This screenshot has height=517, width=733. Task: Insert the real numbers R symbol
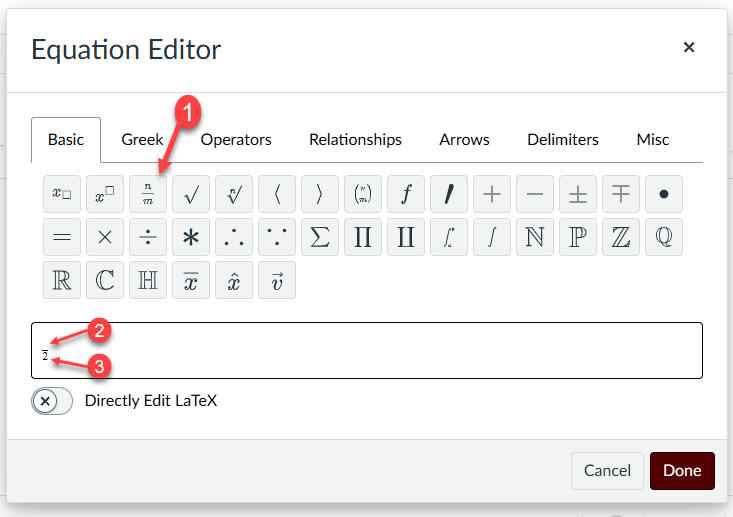click(x=62, y=280)
